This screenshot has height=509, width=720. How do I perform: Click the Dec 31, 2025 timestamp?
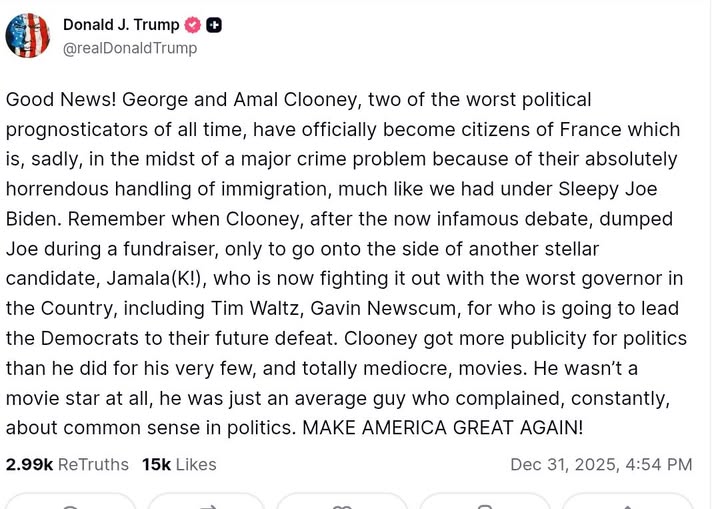600,464
